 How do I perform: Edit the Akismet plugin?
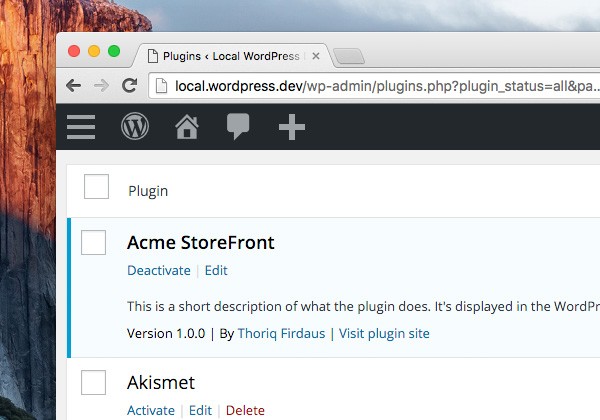pos(200,410)
